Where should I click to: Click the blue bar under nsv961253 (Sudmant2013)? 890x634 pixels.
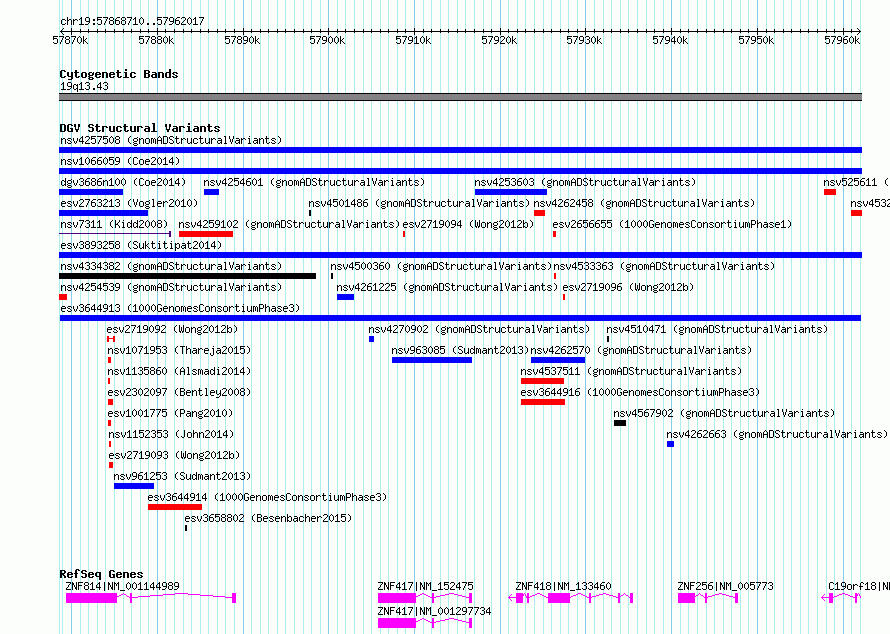pos(134,486)
